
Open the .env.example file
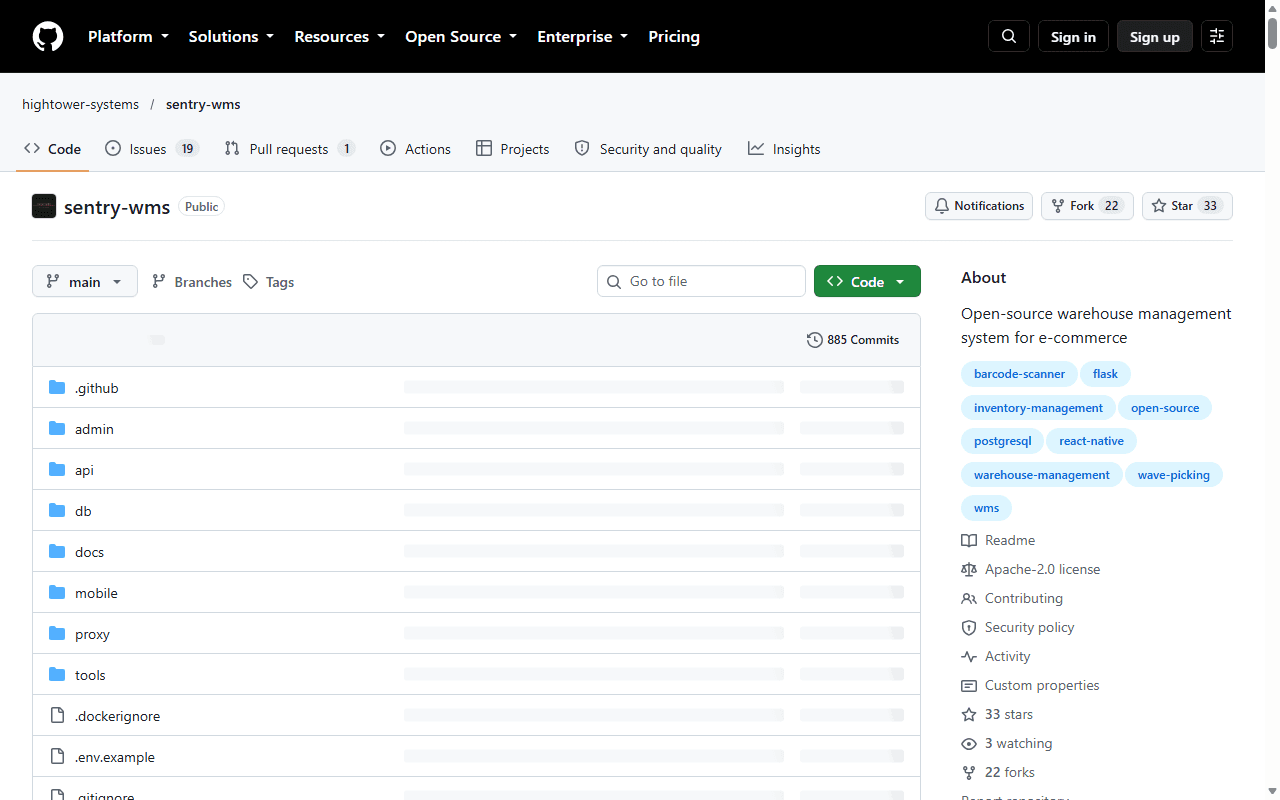click(115, 757)
